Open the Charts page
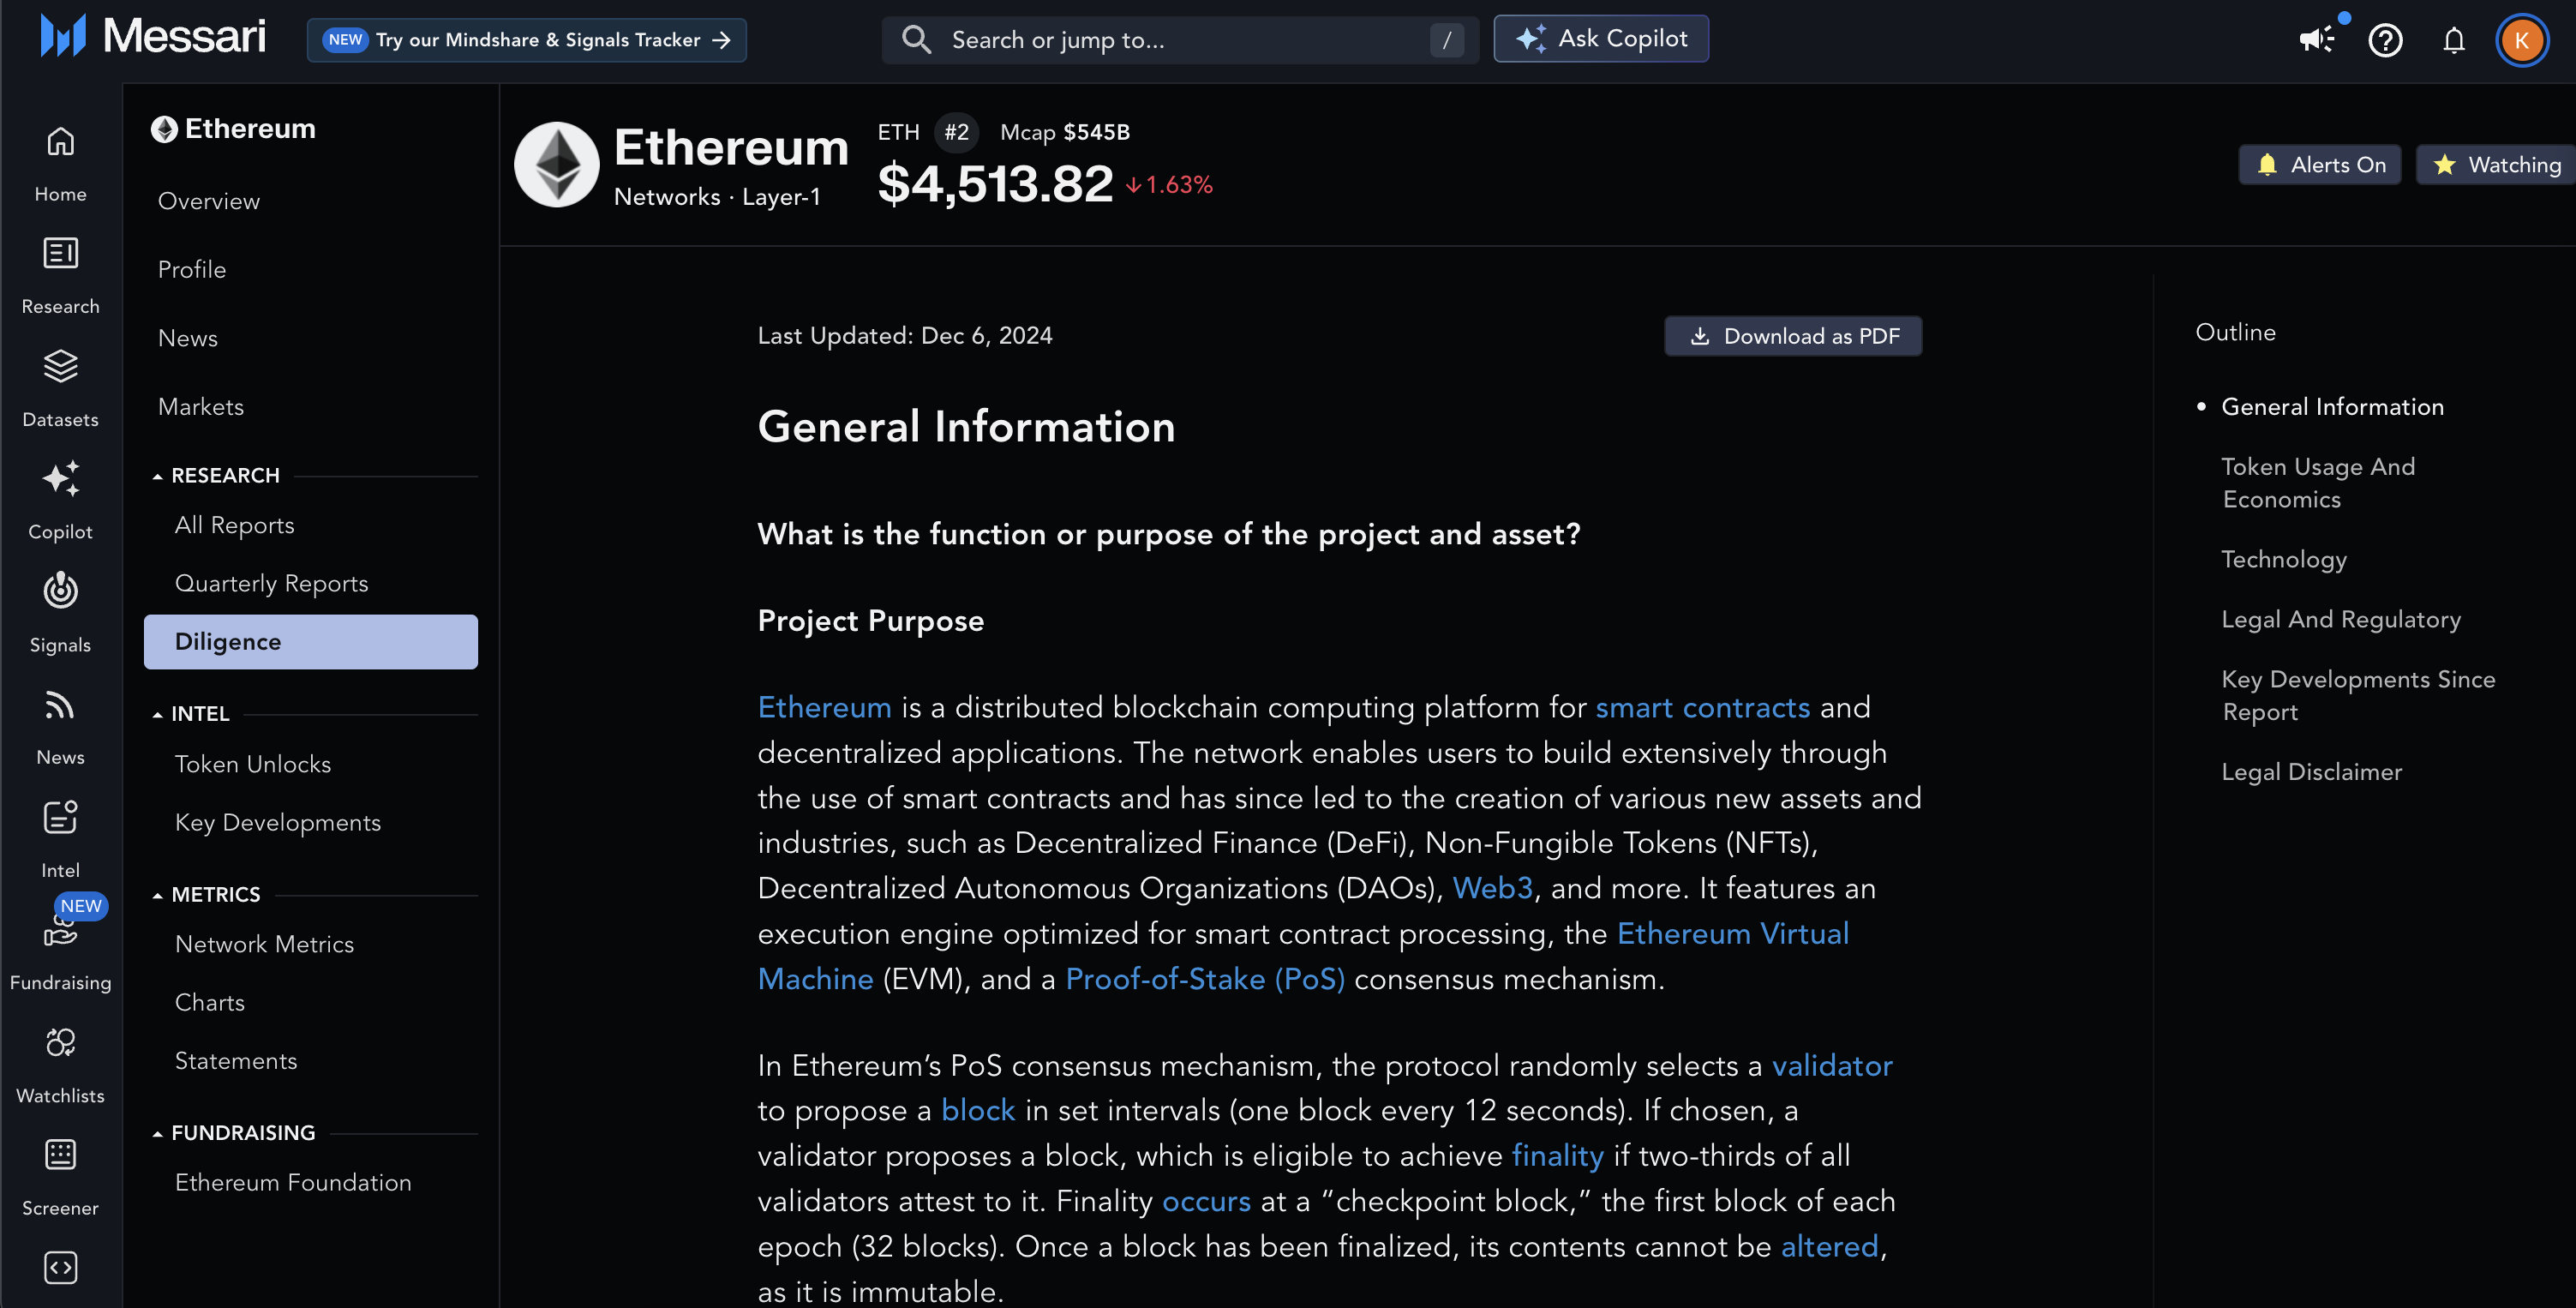Screen dimensions: 2576x1308 pyautogui.click(x=210, y=1002)
